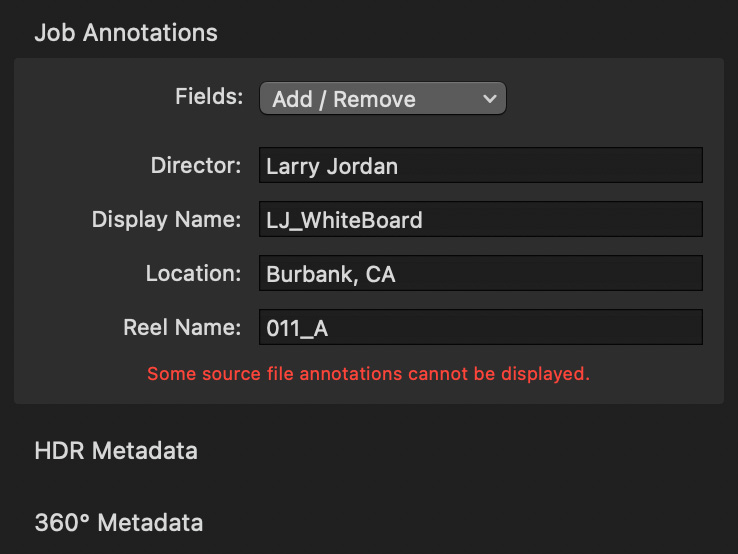Viewport: 738px width, 554px height.
Task: Collapse the Job Annotations section header
Action: coord(126,33)
